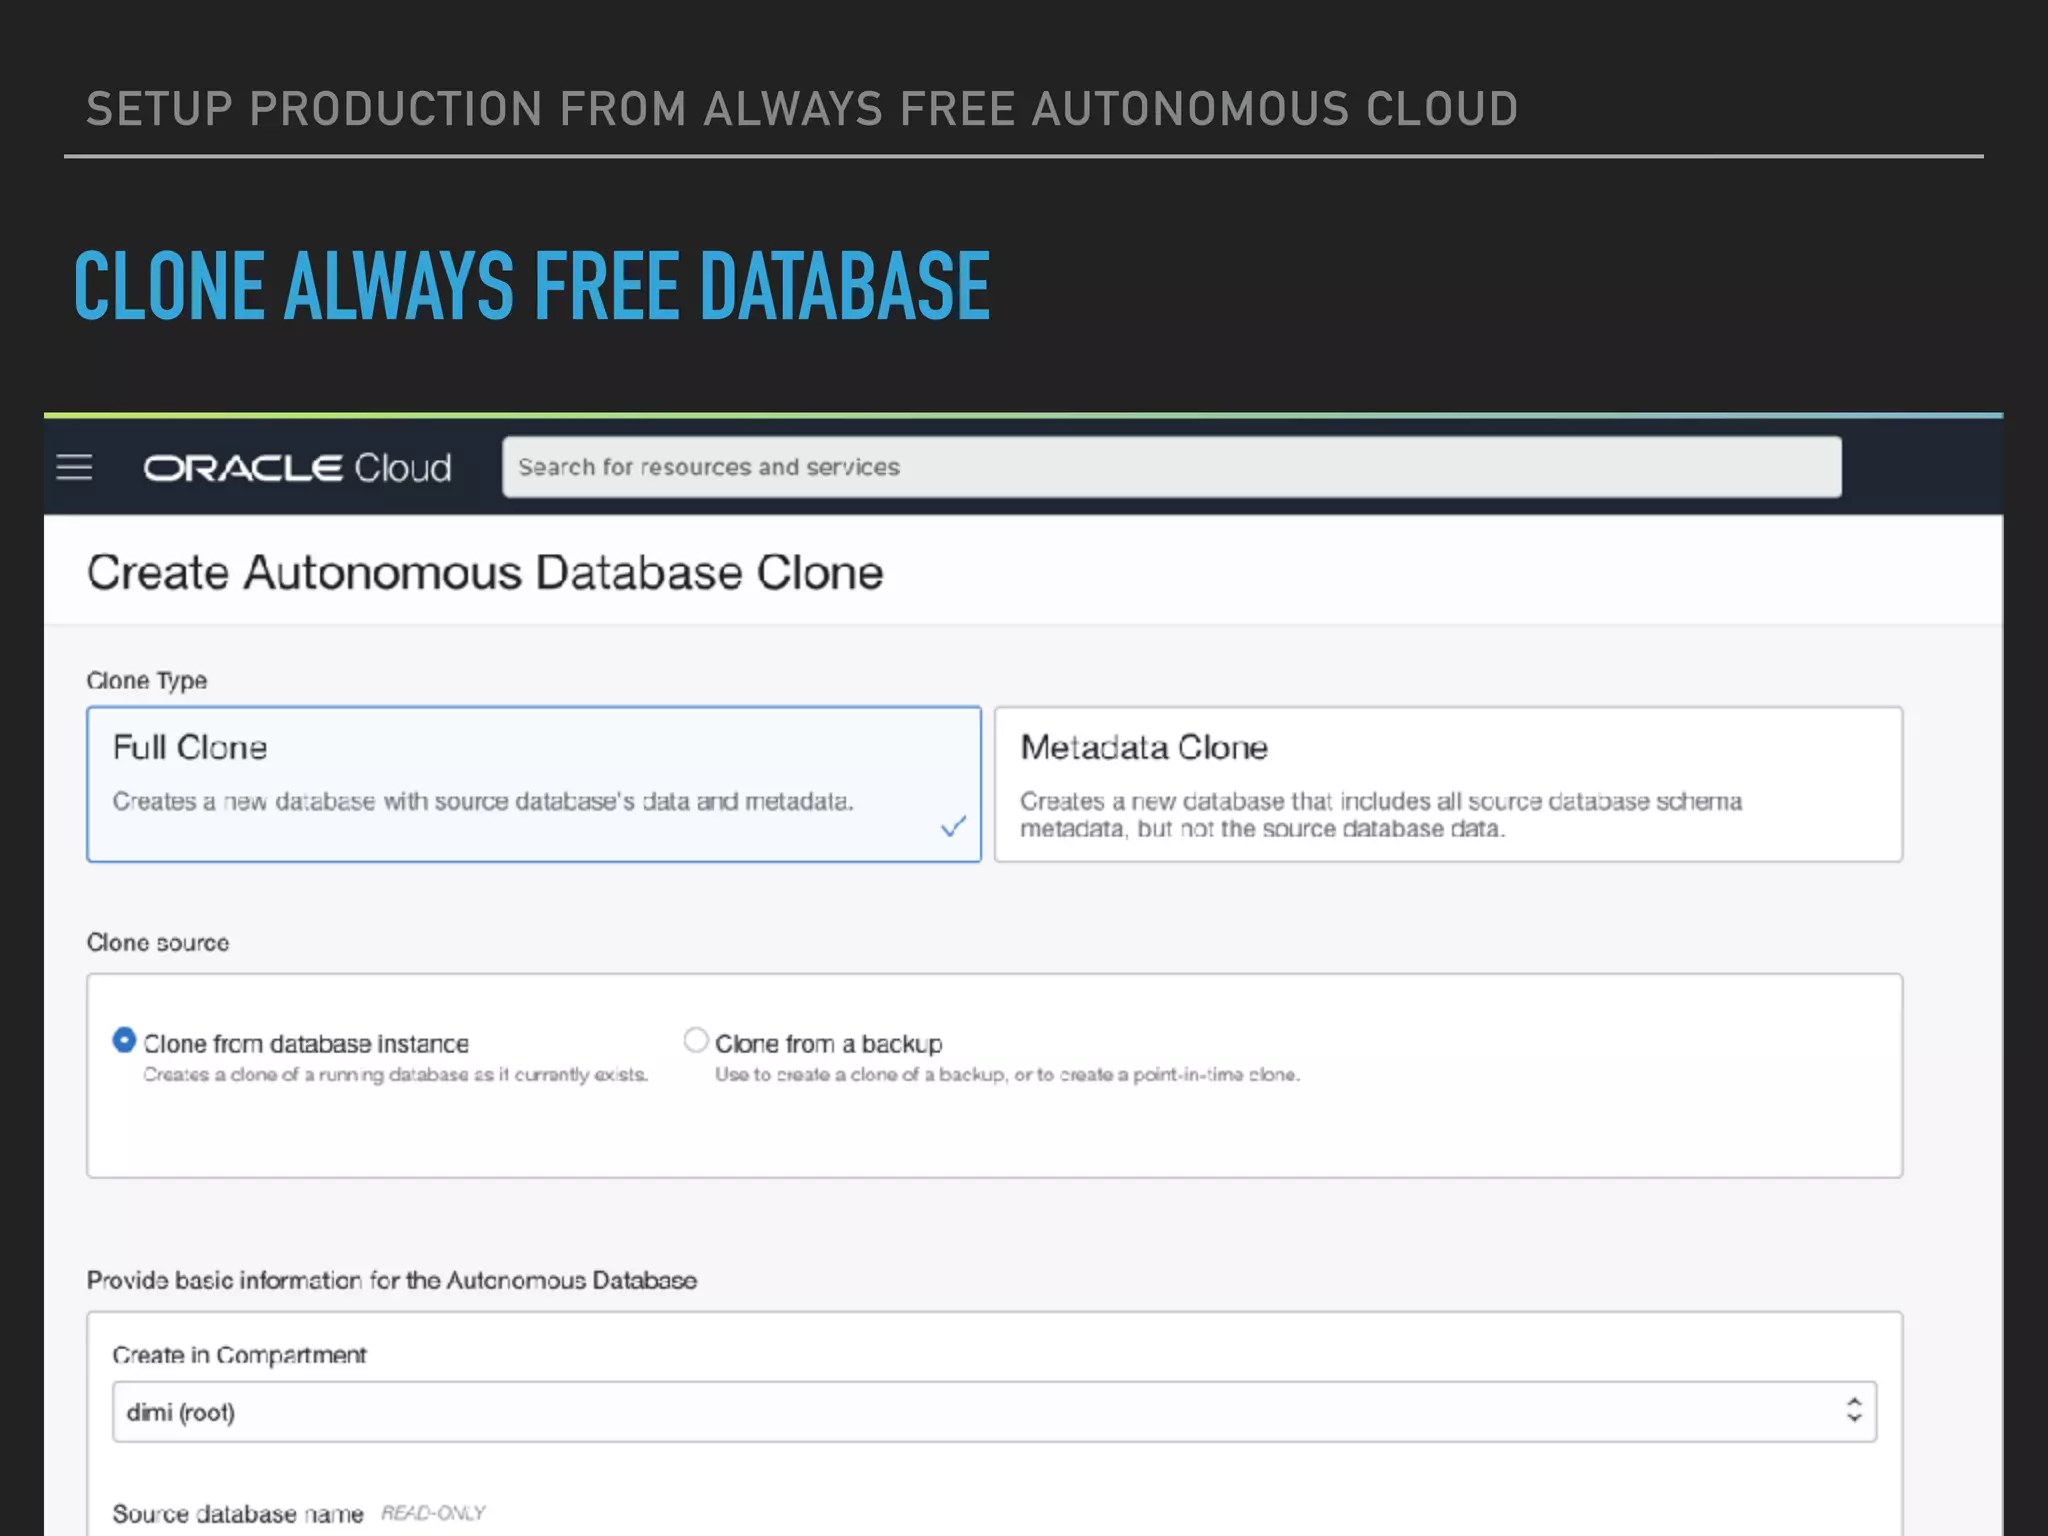Viewport: 2048px width, 1536px height.
Task: Click the Source database name label
Action: (238, 1514)
